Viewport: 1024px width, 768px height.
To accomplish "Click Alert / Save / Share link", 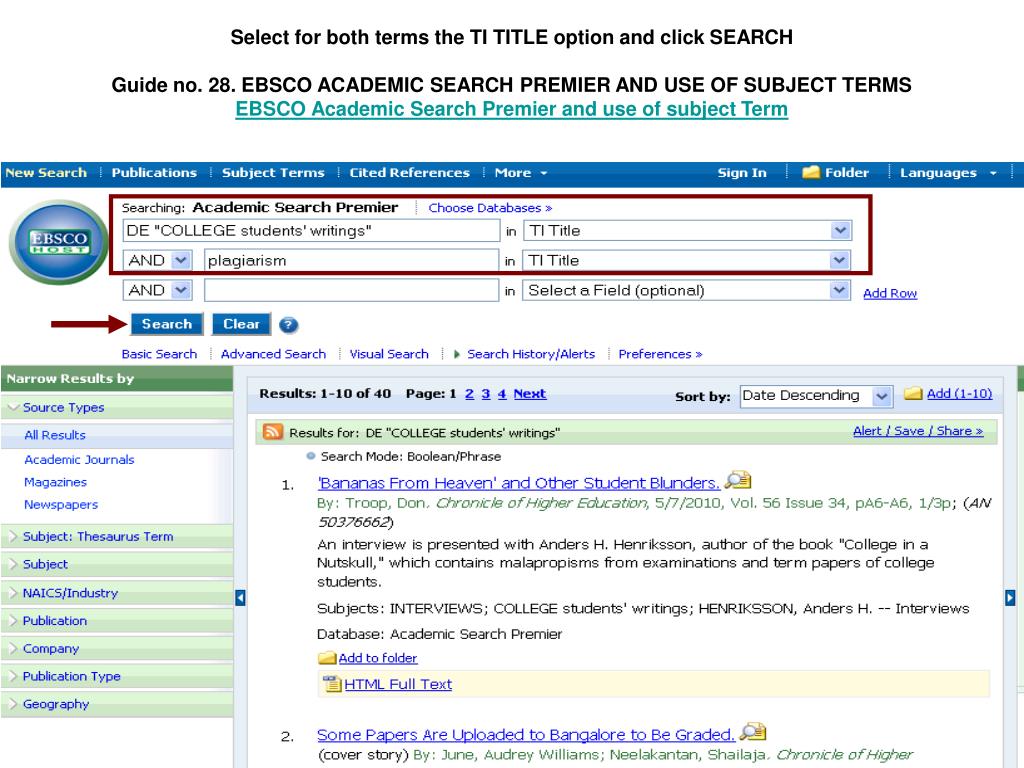I will tap(918, 431).
